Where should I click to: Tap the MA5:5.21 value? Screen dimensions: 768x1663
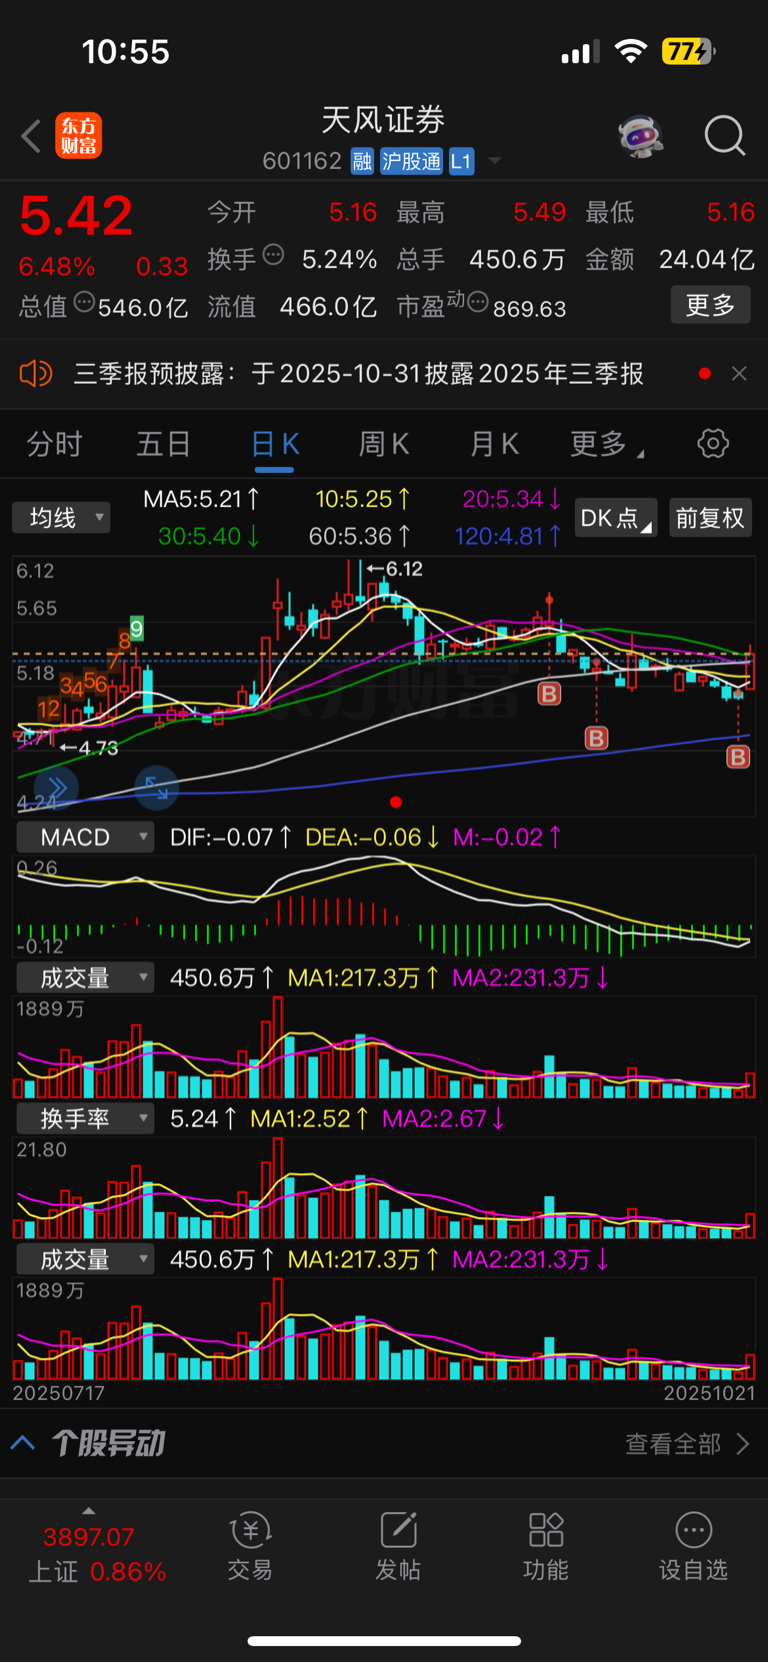201,499
